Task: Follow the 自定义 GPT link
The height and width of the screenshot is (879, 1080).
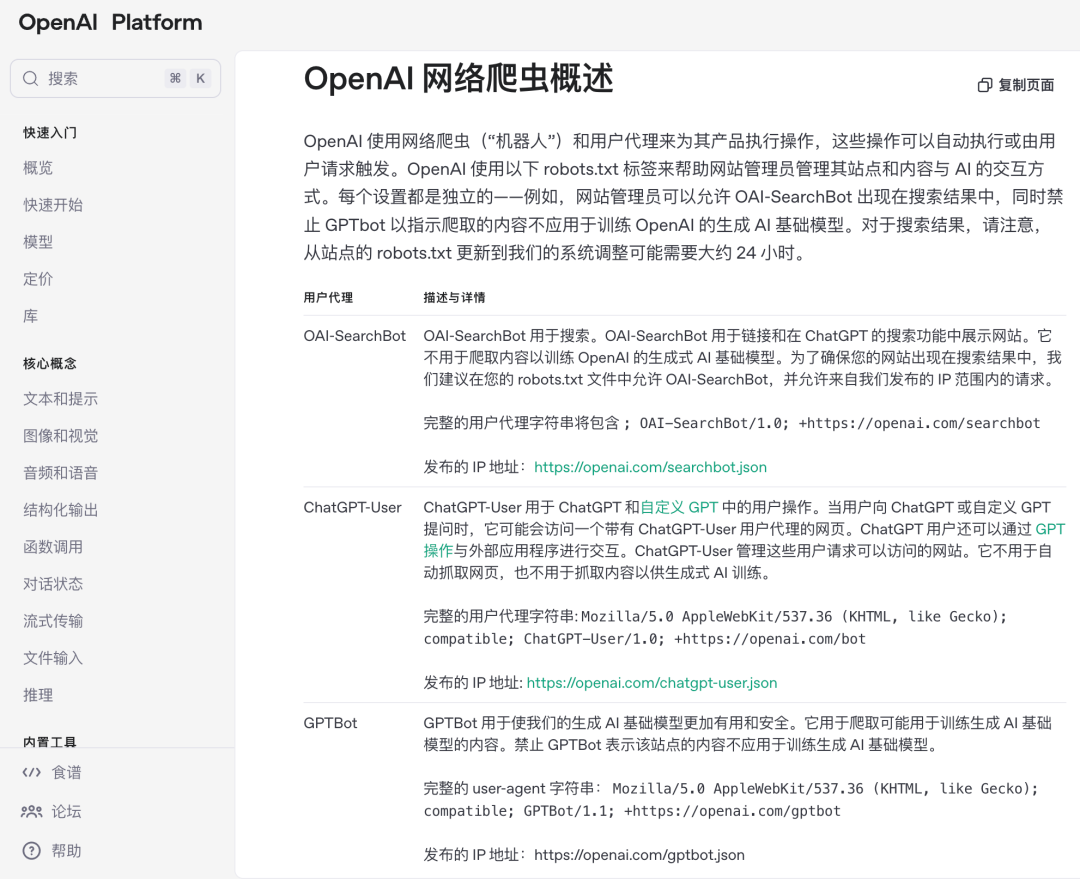Action: 679,508
